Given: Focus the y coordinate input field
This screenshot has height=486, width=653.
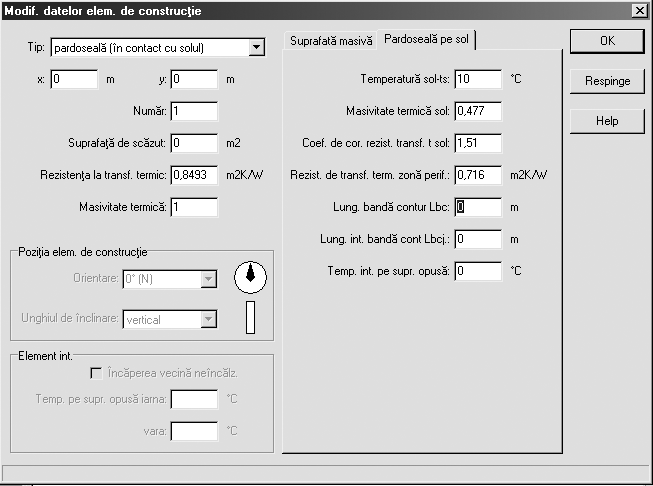Looking at the screenshot, I should click(193, 79).
